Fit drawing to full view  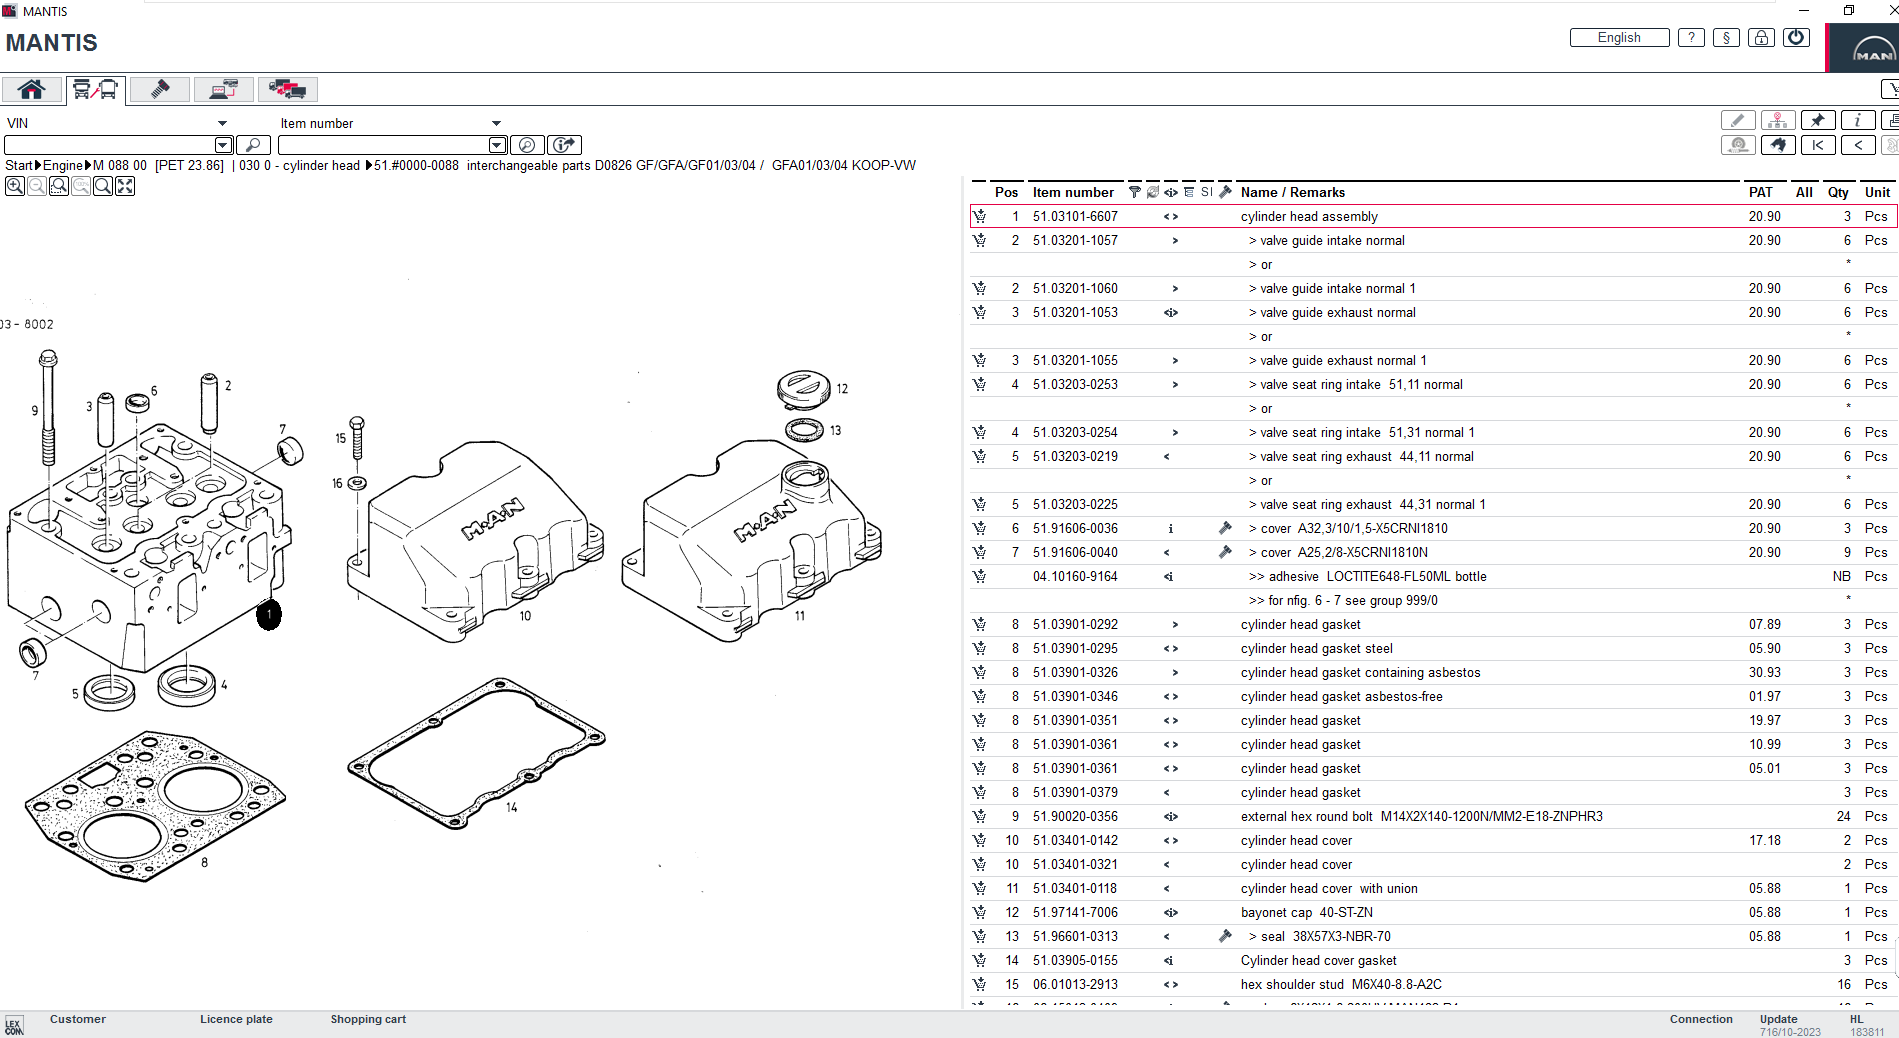[125, 186]
